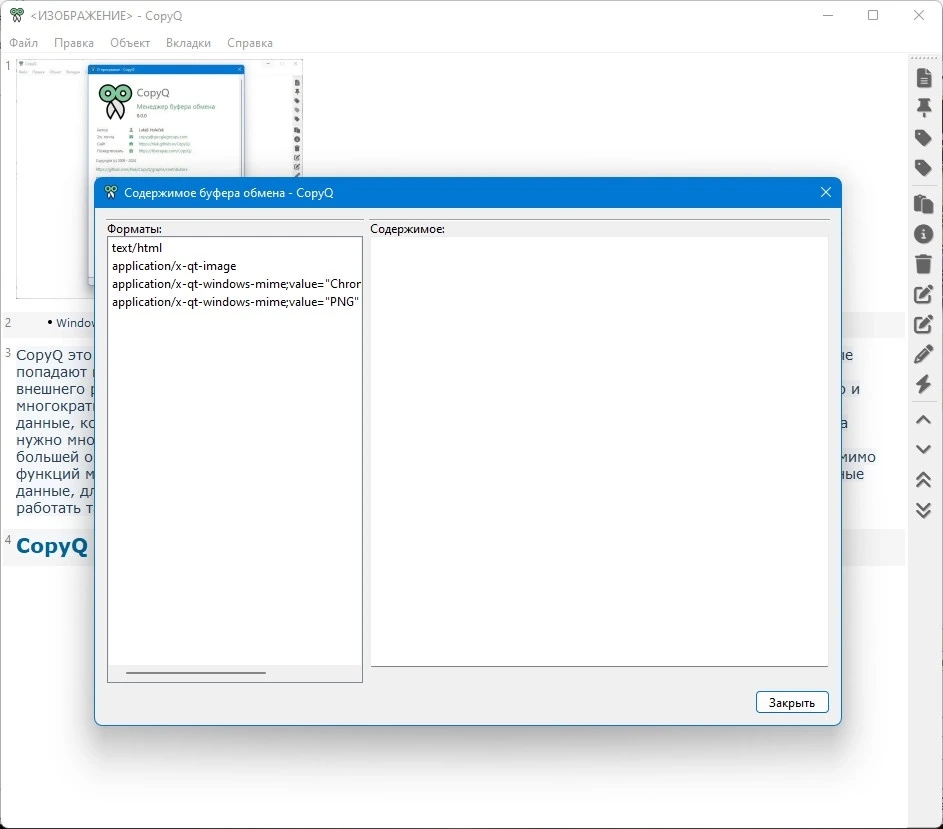
Task: Click the trash delete icon
Action: (924, 263)
